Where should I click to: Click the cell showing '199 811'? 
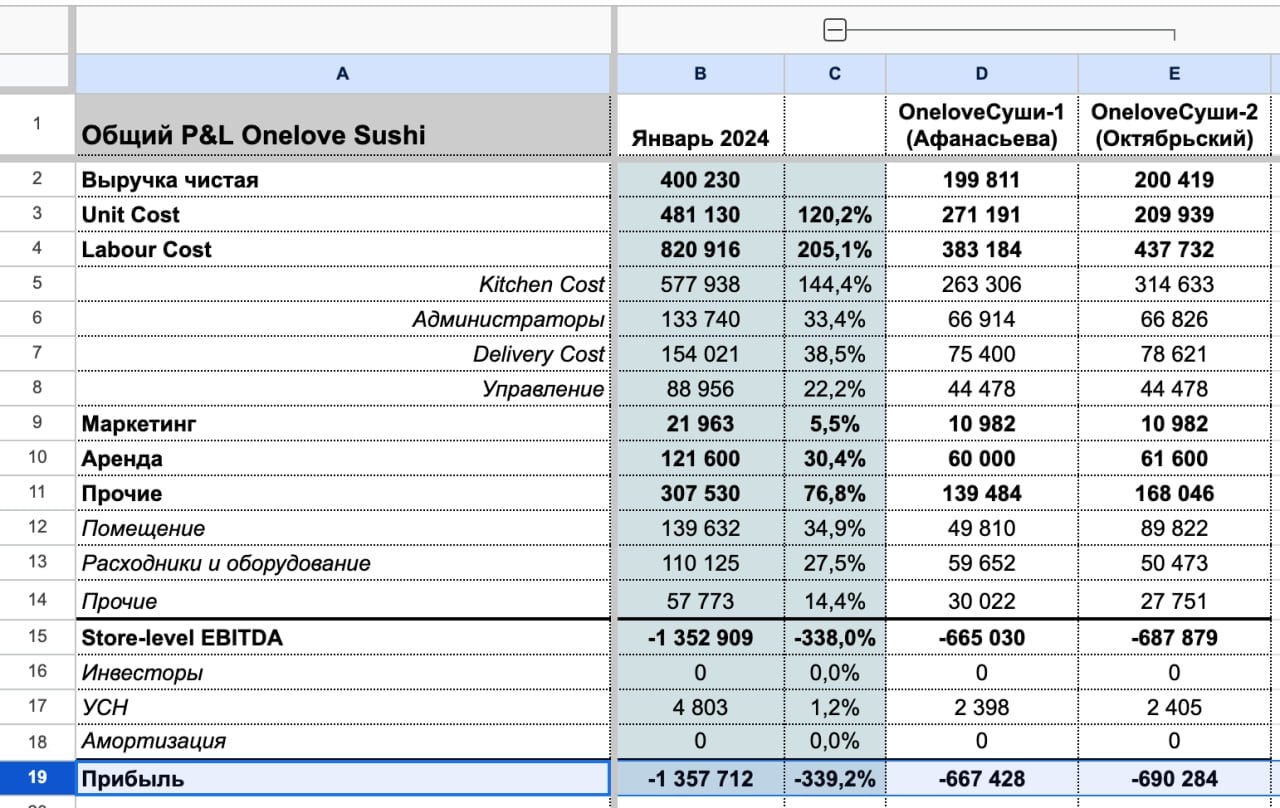tap(982, 180)
